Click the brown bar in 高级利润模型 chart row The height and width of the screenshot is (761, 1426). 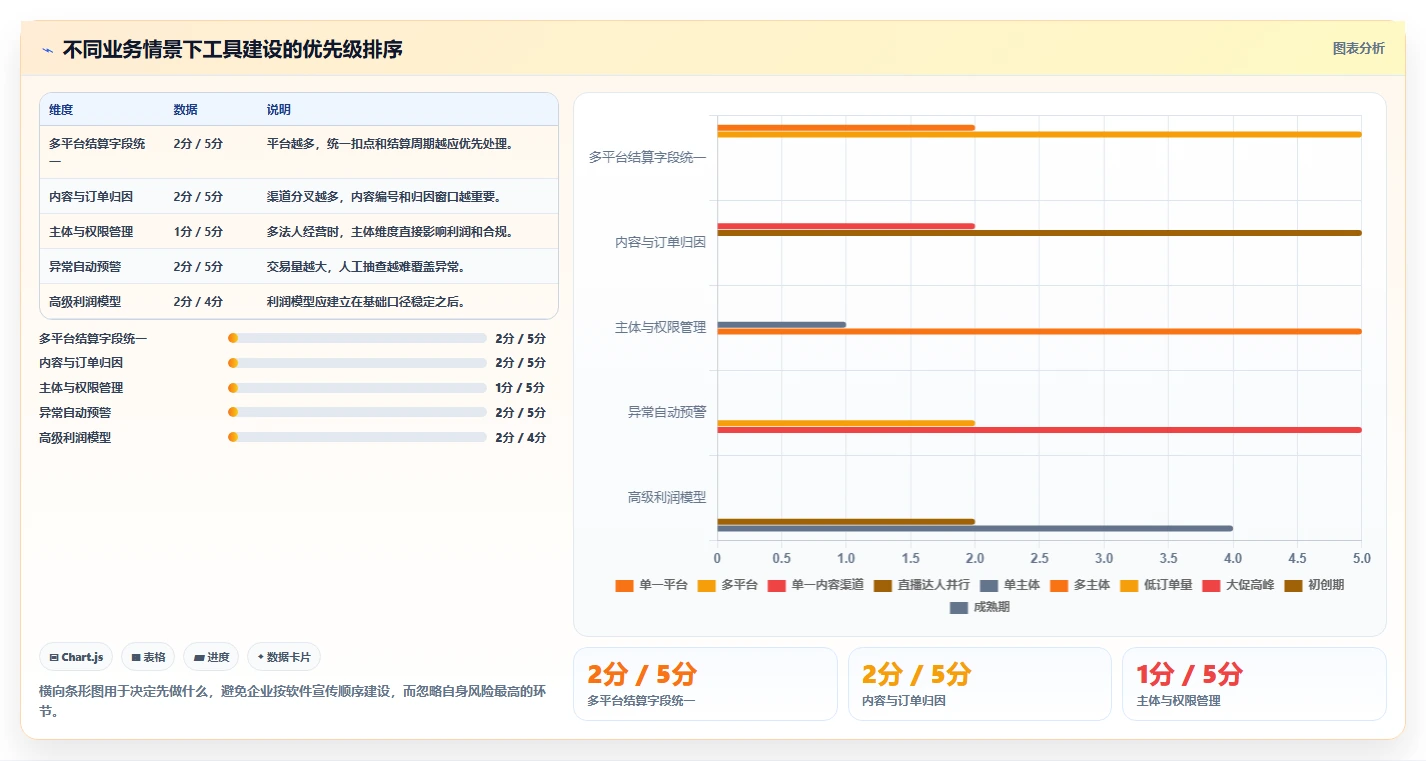846,521
